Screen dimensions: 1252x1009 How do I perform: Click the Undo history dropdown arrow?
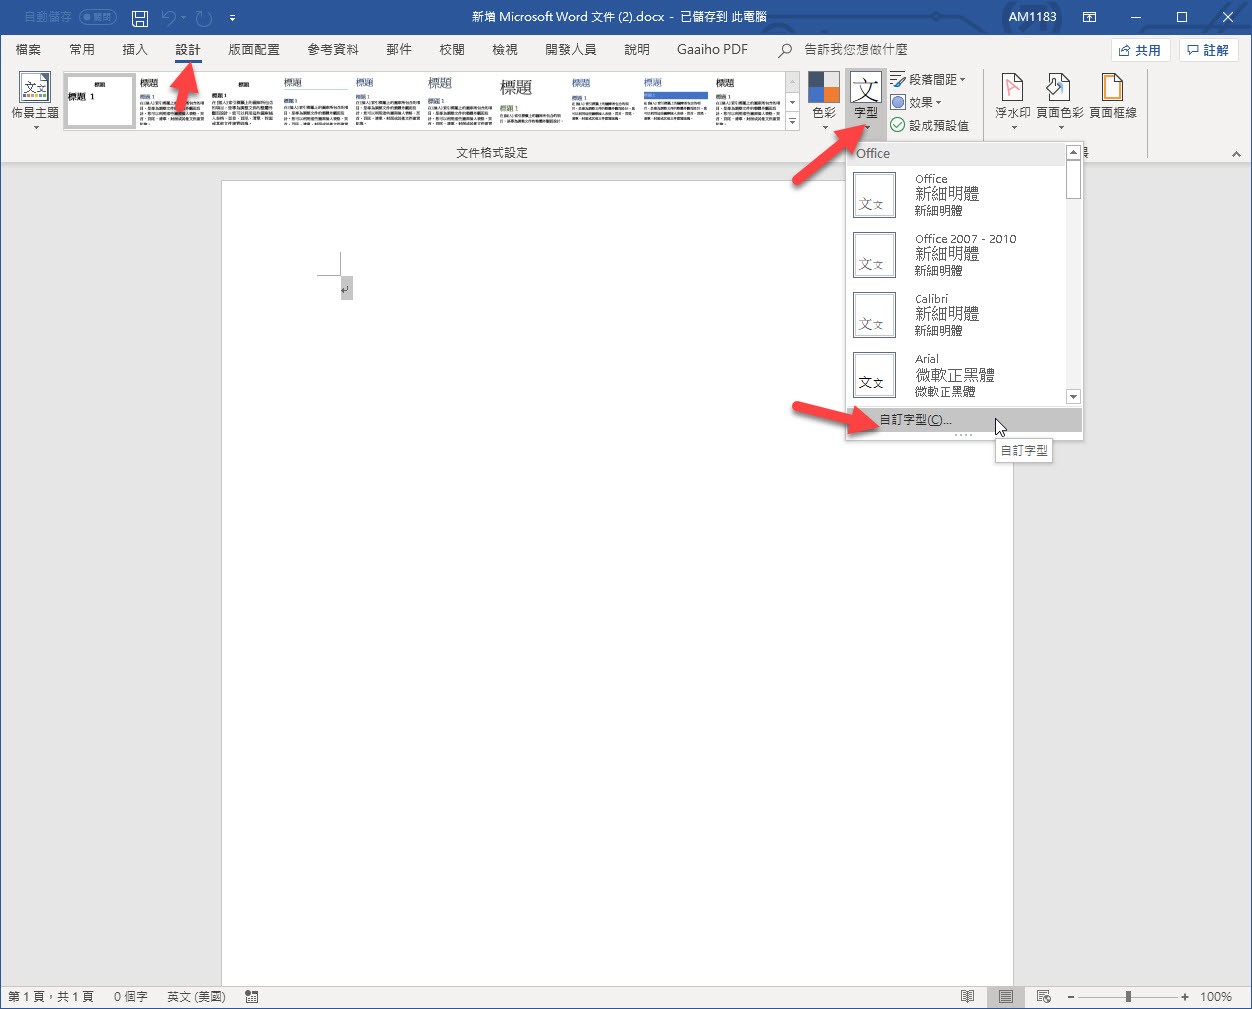(x=183, y=18)
